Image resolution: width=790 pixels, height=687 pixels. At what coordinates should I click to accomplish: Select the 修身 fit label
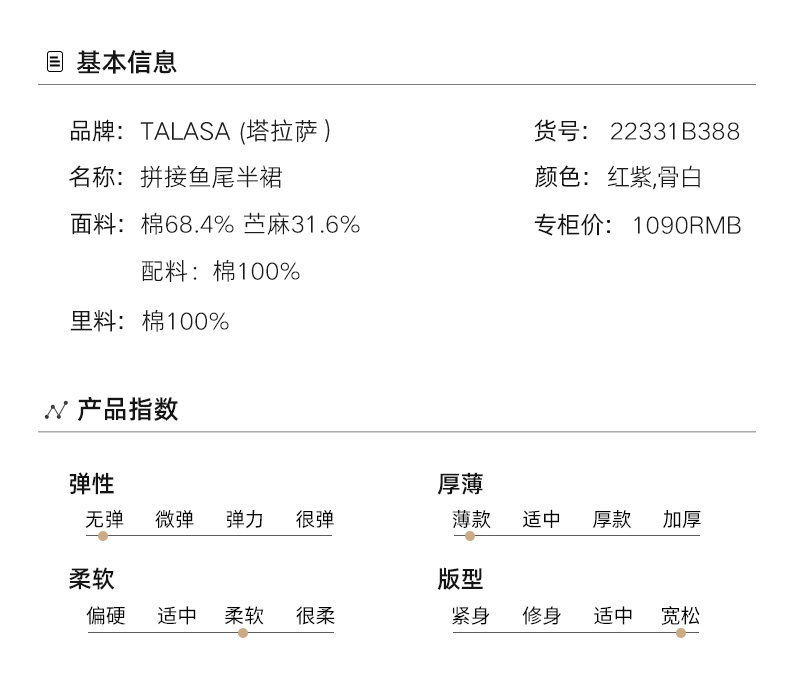(541, 615)
